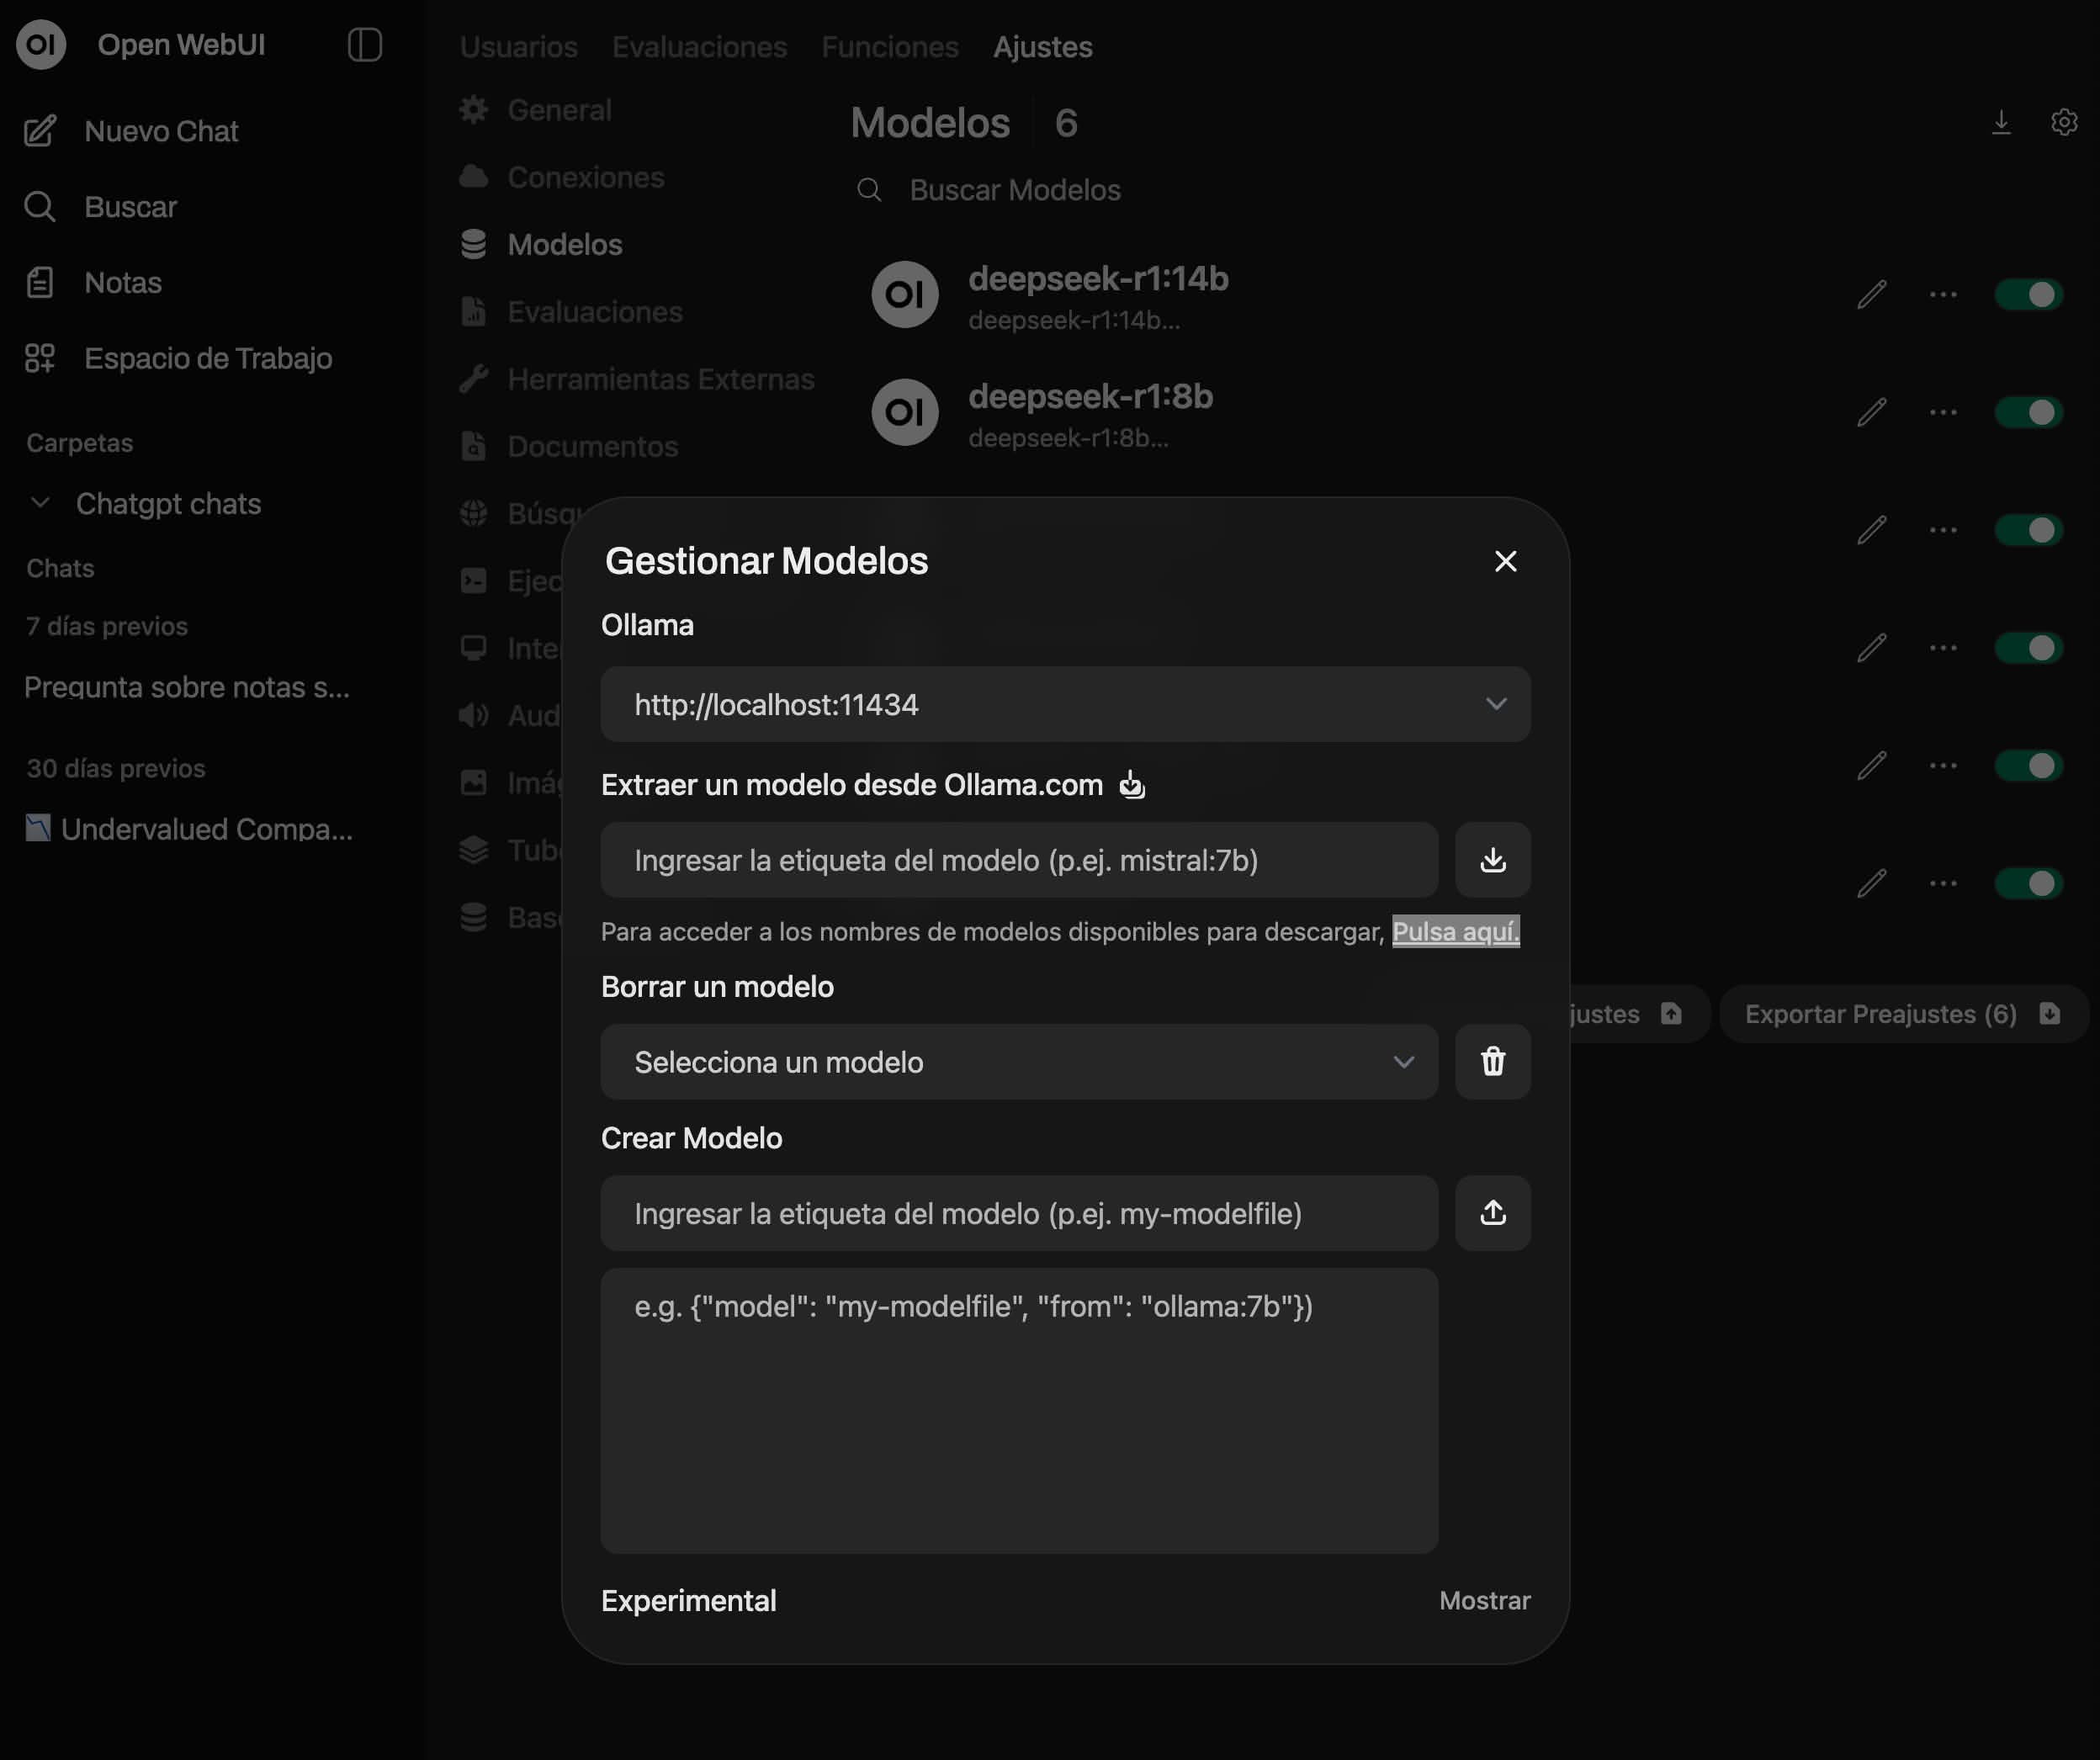The image size is (2100, 1760).
Task: Edit deepseek-r1:14b with the pencil icon
Action: [1871, 295]
